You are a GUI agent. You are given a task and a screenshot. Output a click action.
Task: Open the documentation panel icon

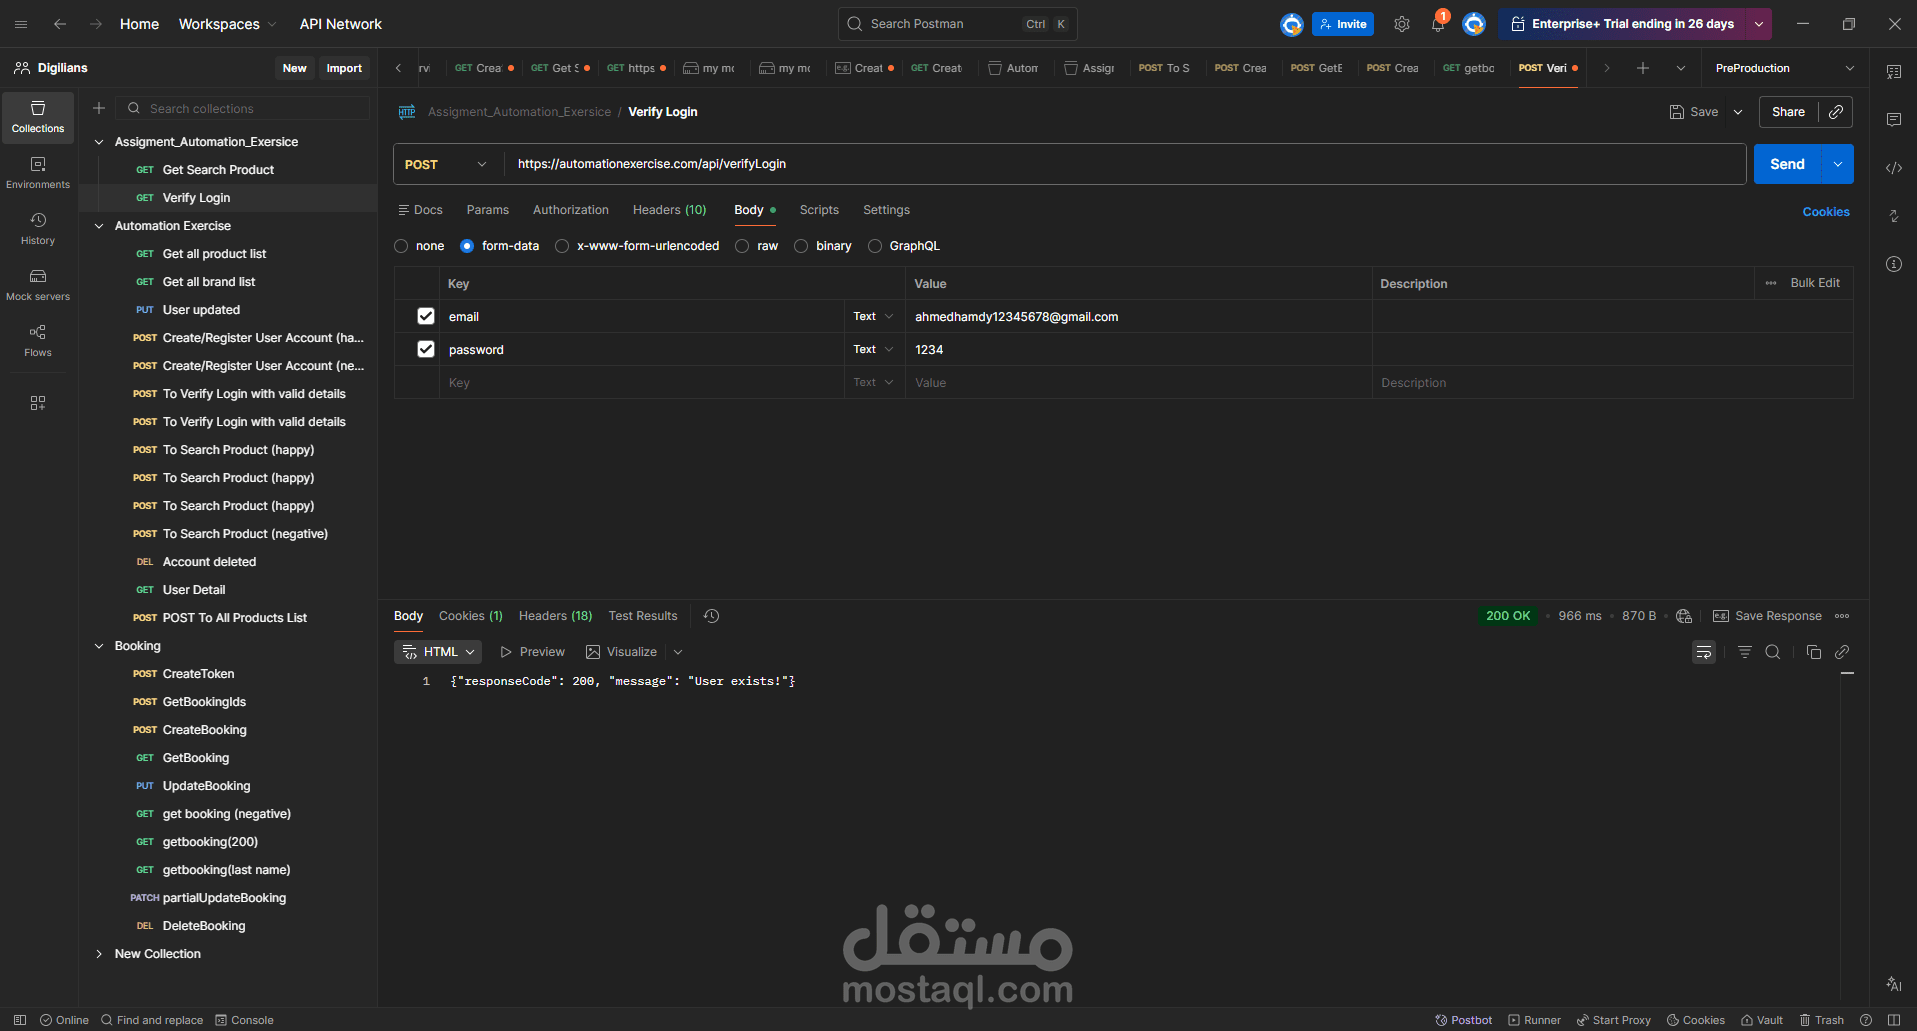(1894, 72)
